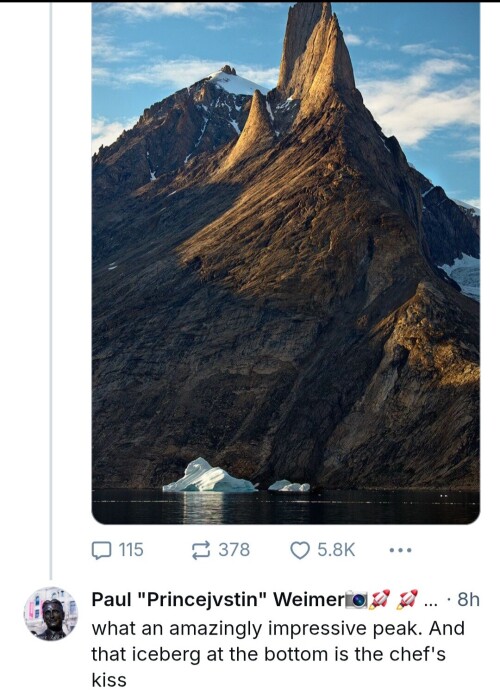Viewport: 500px width, 700px height.
Task: Open the 8h timestamp link
Action: pyautogui.click(x=468, y=599)
